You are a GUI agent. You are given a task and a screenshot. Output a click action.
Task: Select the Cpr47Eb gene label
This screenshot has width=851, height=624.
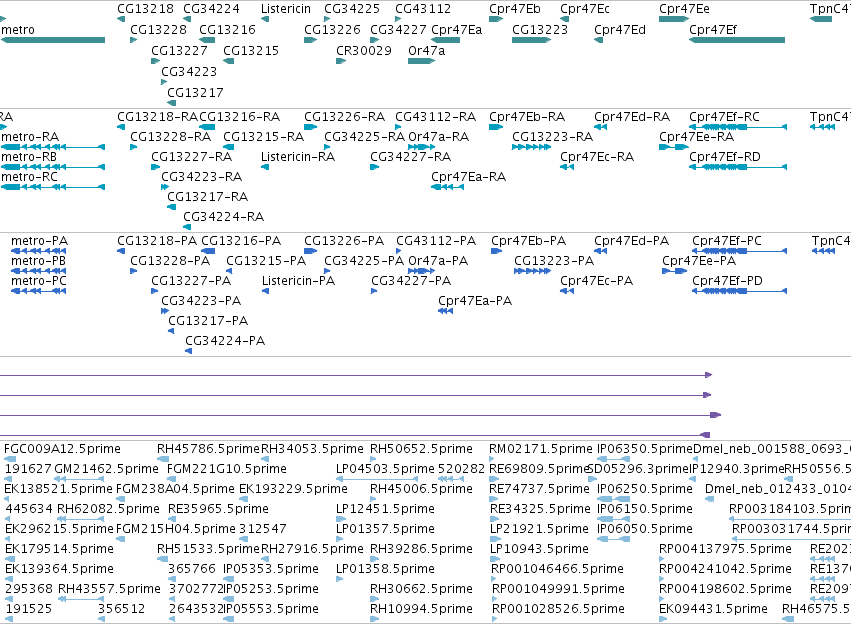(x=515, y=9)
